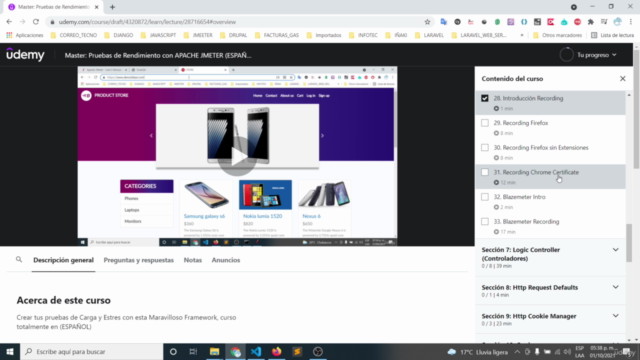Open lecture 29. Recording Firefox
Image resolution: width=640 pixels, height=360 pixels.
coord(521,123)
